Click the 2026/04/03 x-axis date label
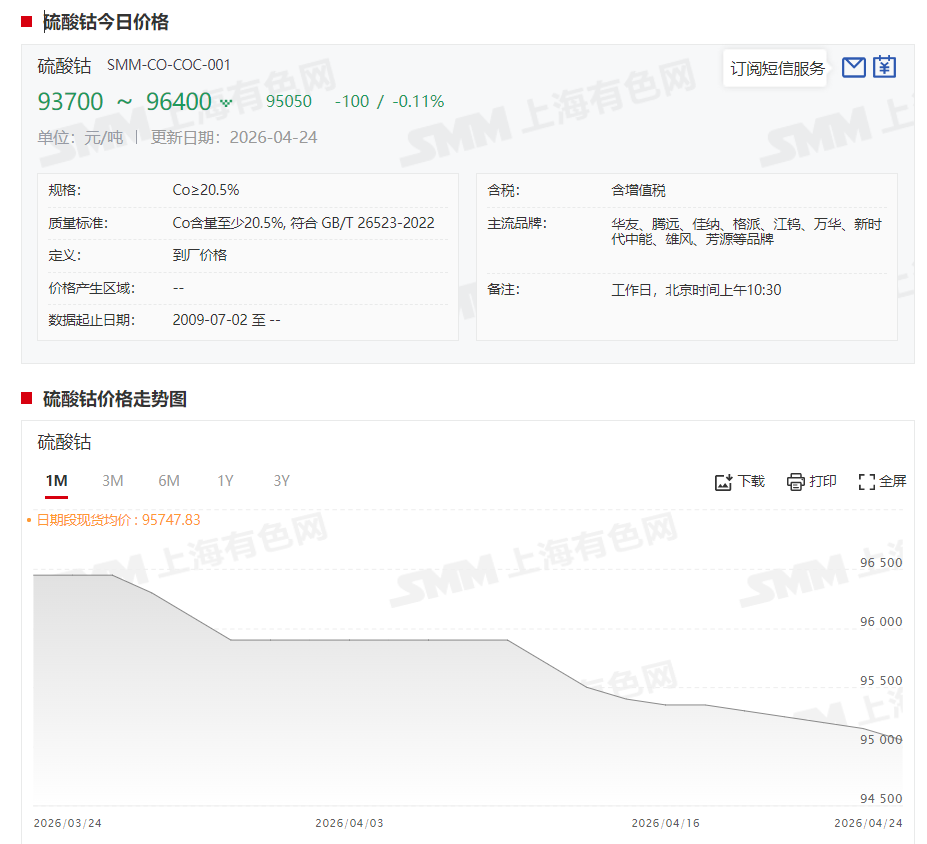The height and width of the screenshot is (844, 927). click(349, 823)
